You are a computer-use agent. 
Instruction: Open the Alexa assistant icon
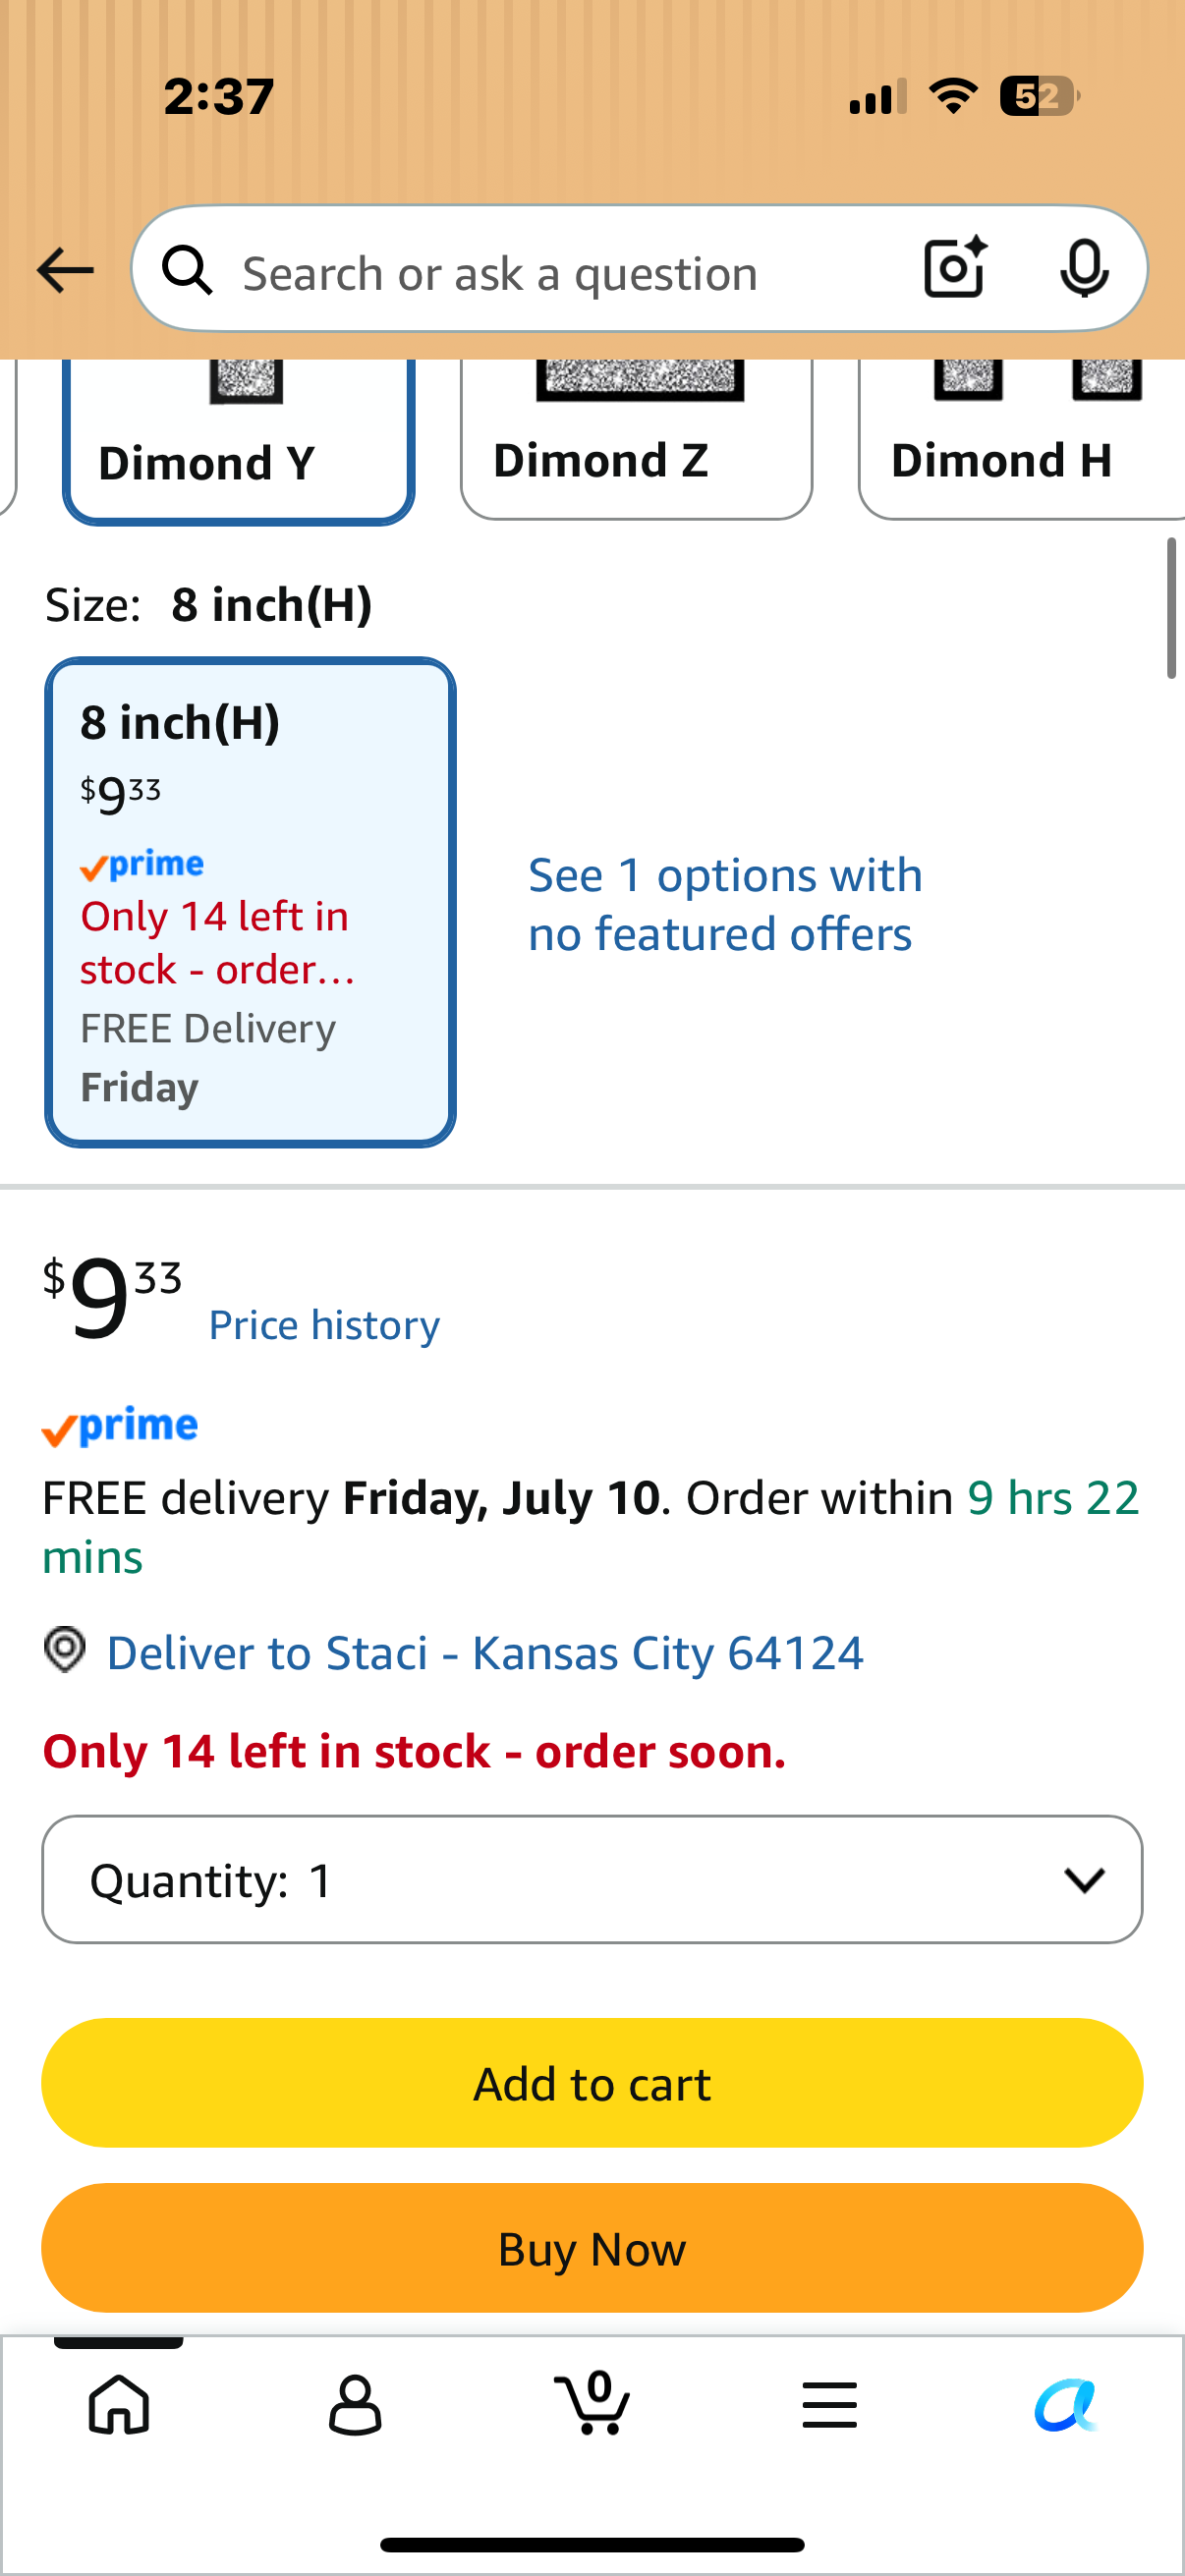pyautogui.click(x=1066, y=2404)
